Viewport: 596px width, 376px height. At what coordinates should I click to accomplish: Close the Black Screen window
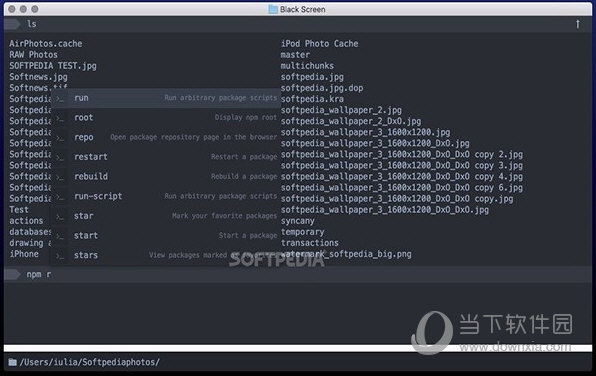[x=12, y=9]
